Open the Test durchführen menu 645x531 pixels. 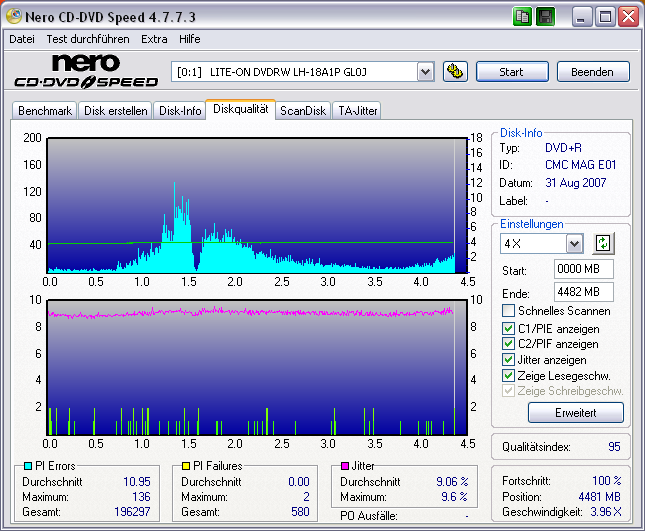(x=88, y=39)
